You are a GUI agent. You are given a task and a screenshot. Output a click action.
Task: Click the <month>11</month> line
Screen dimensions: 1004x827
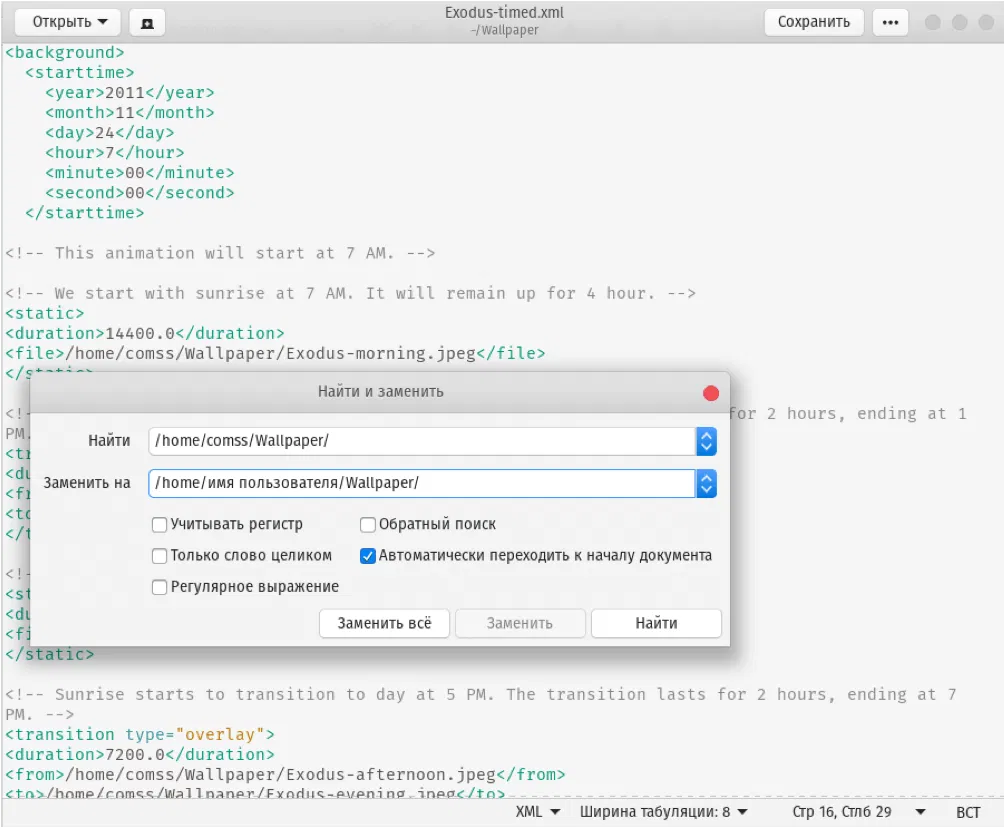tap(129, 113)
